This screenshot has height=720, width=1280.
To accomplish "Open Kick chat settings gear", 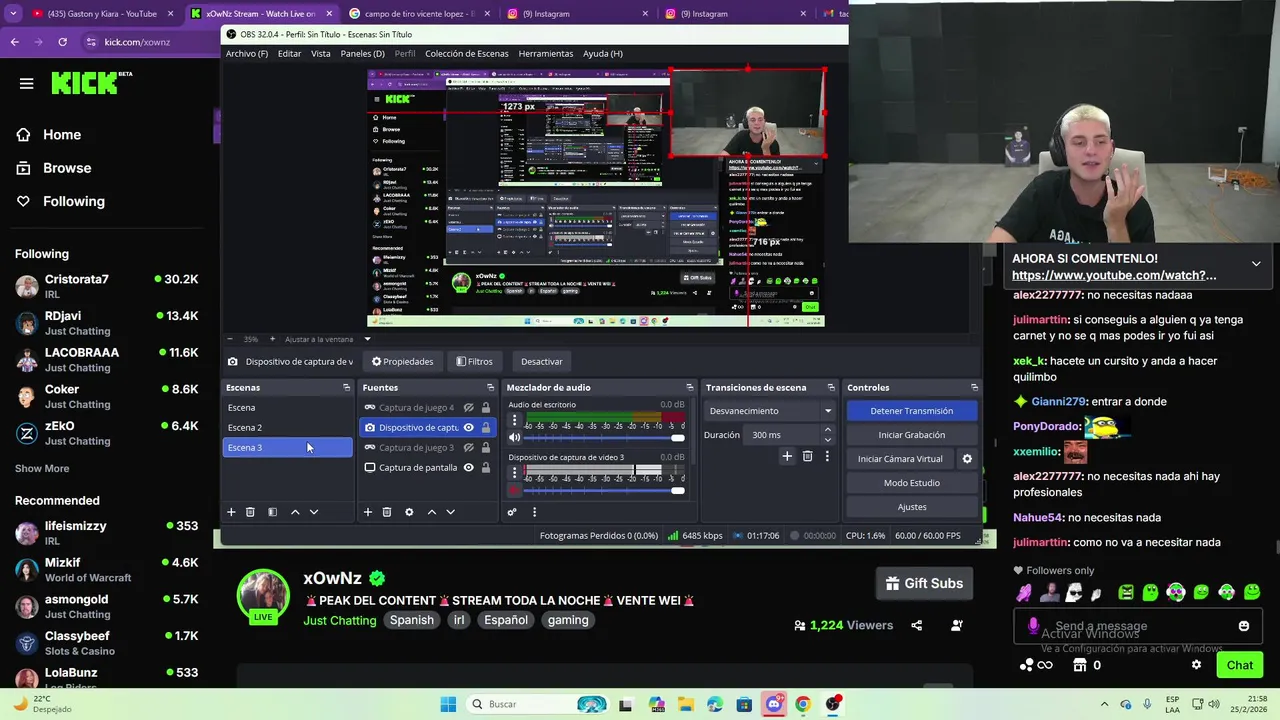I will (1196, 665).
